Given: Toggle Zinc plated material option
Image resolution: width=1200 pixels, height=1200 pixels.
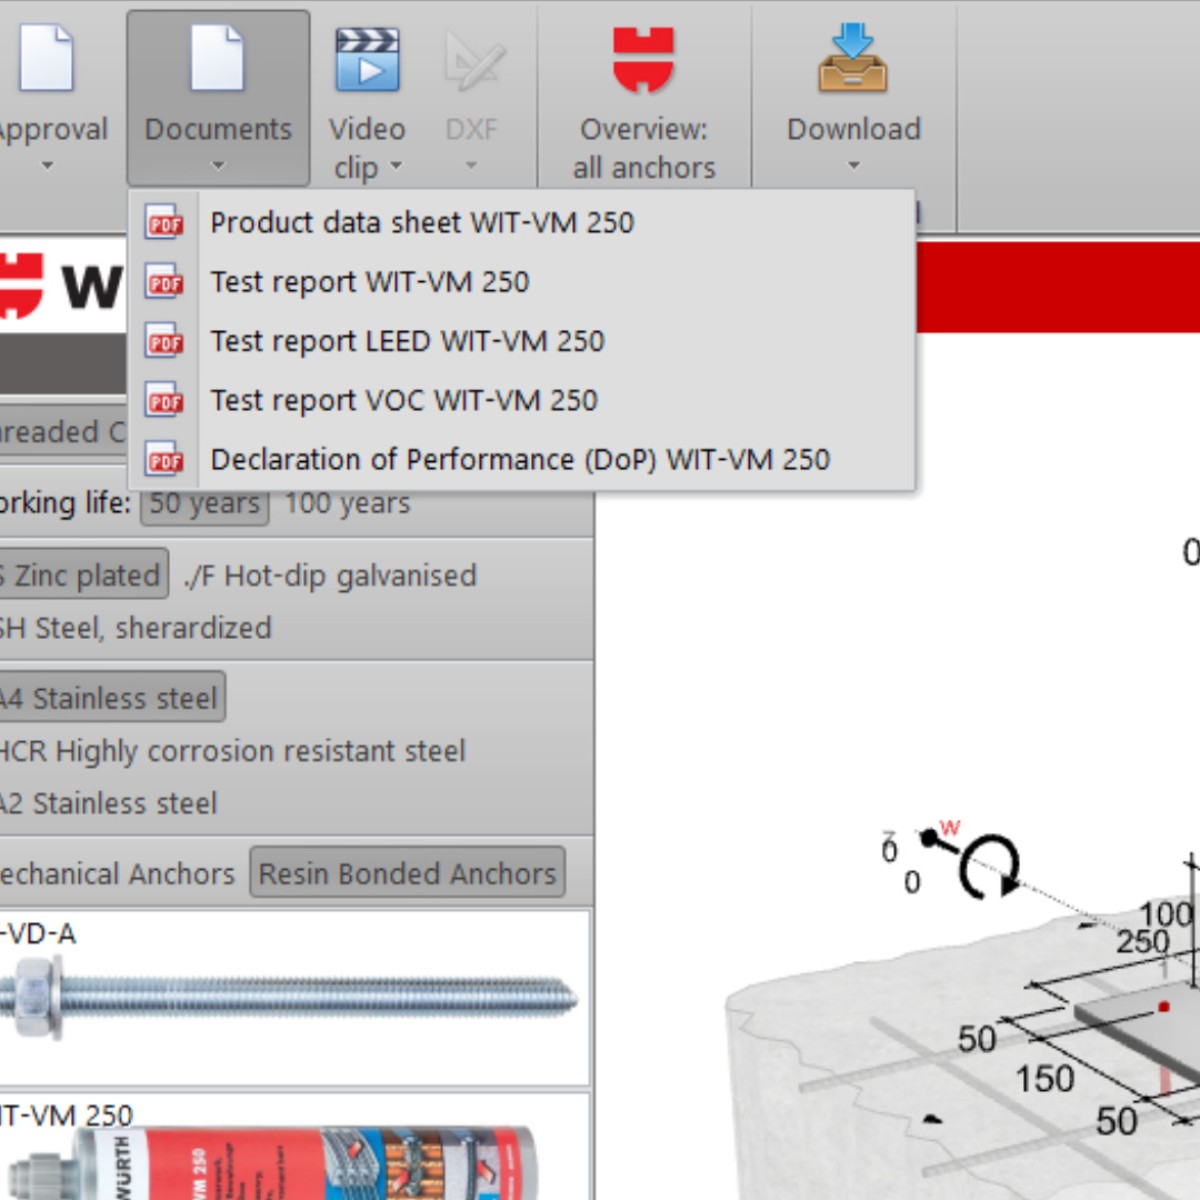Looking at the screenshot, I should click(82, 576).
